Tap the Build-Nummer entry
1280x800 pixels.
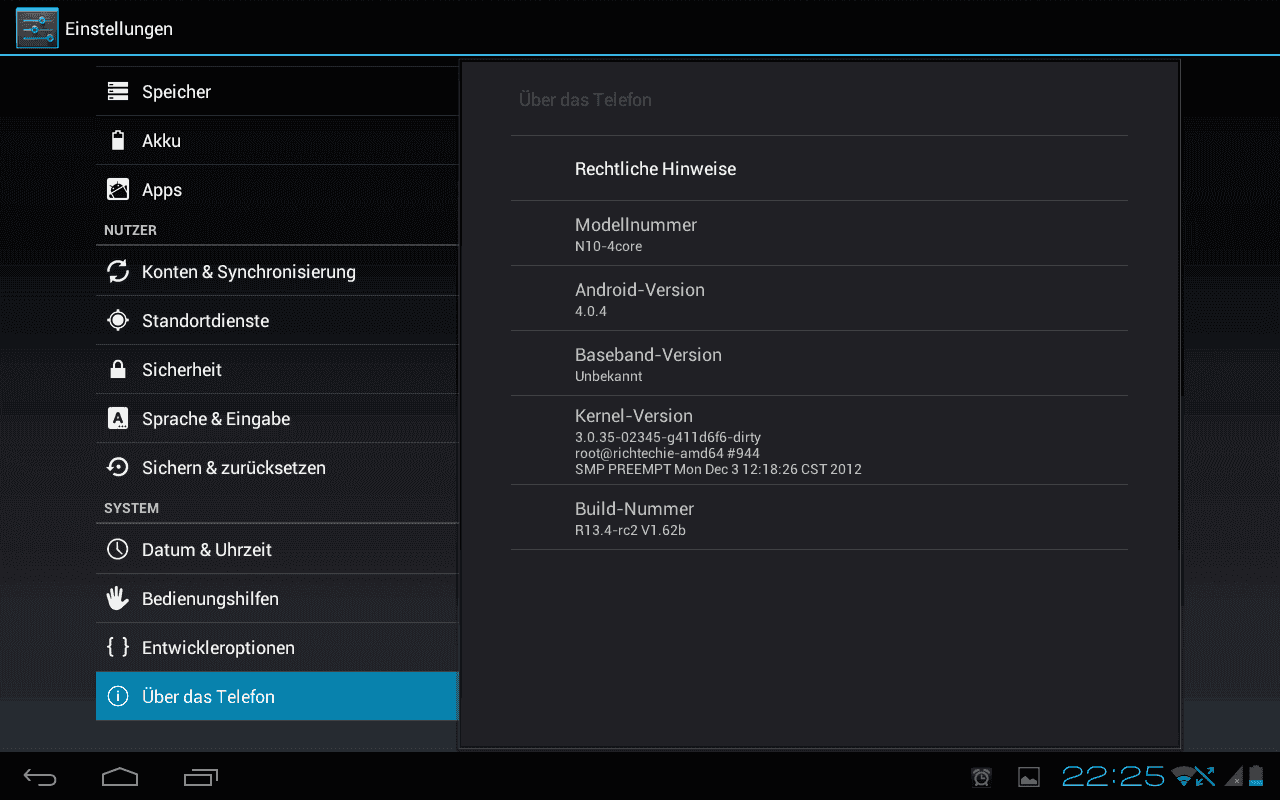click(x=819, y=518)
